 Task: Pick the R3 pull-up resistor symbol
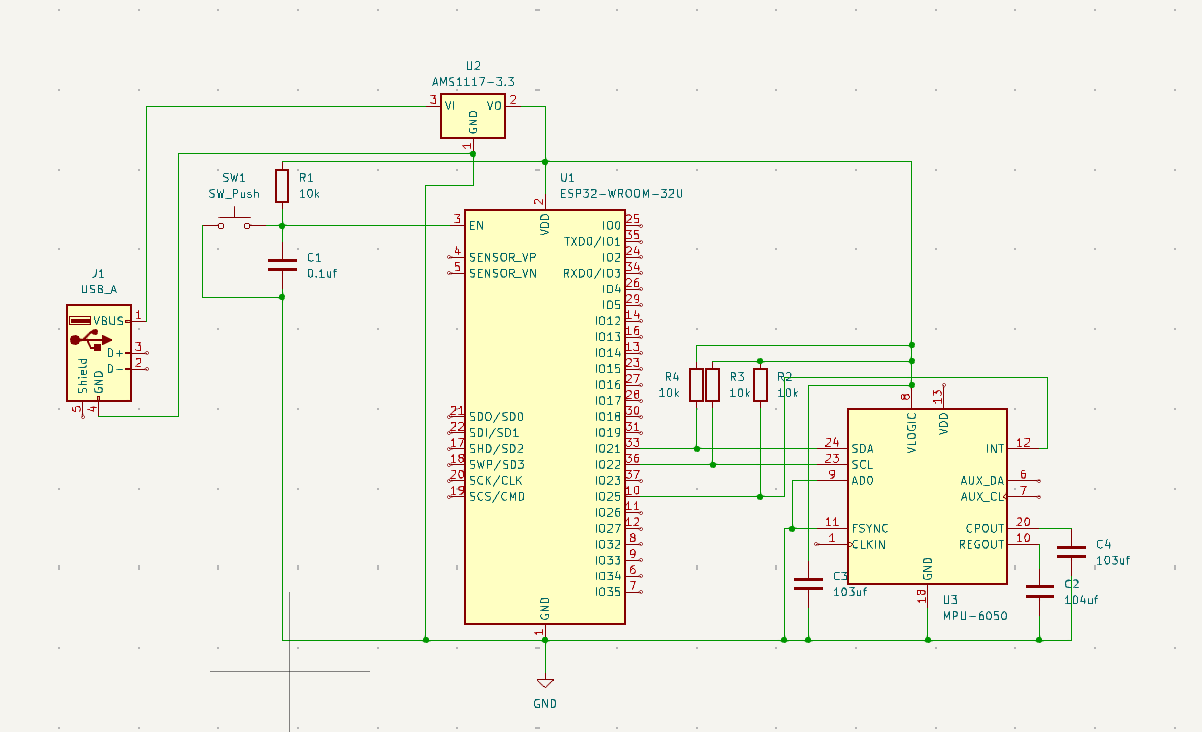[712, 385]
